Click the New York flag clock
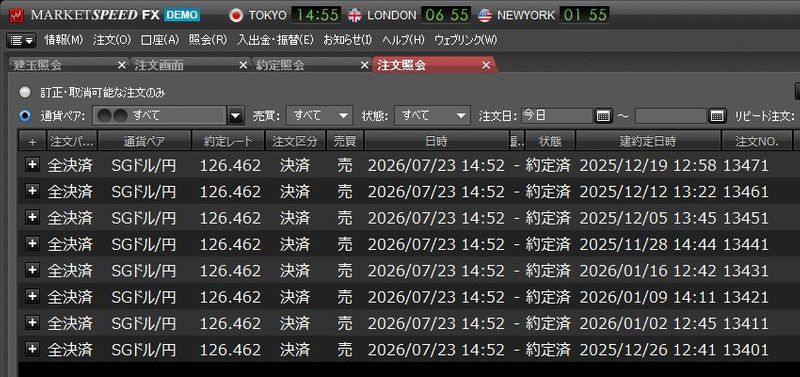The image size is (800, 377). coord(543,15)
